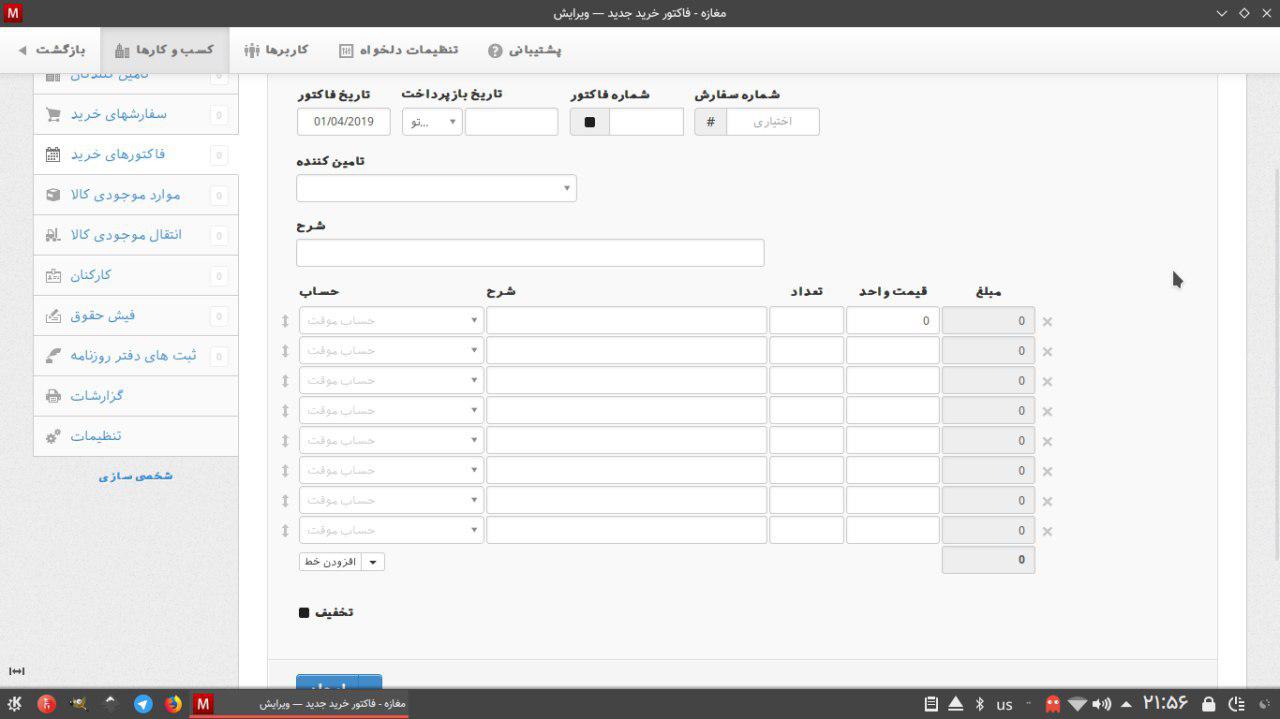
Task: Click the main شرح description field
Action: (x=530, y=253)
